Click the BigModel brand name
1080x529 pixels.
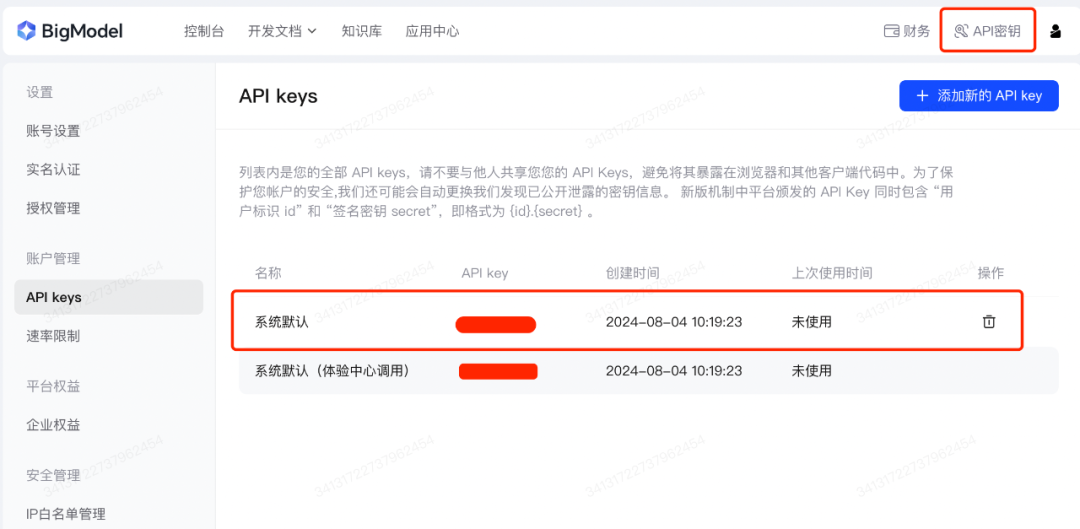coord(82,31)
